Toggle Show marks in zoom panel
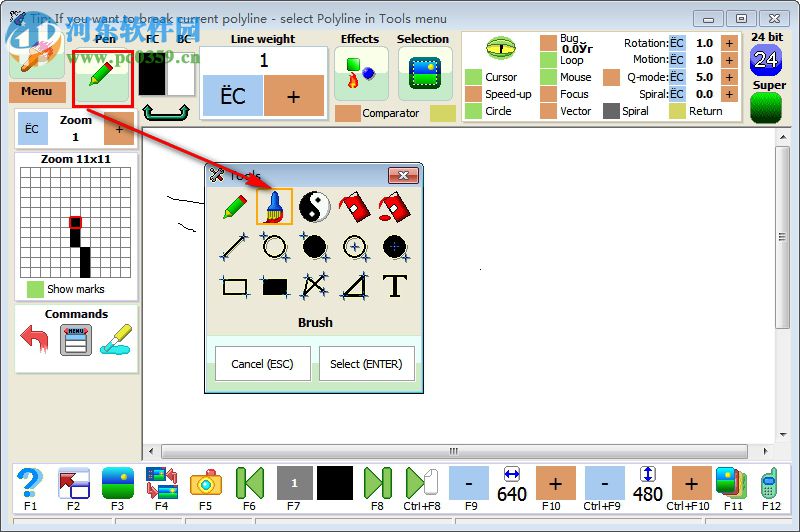 (x=35, y=289)
